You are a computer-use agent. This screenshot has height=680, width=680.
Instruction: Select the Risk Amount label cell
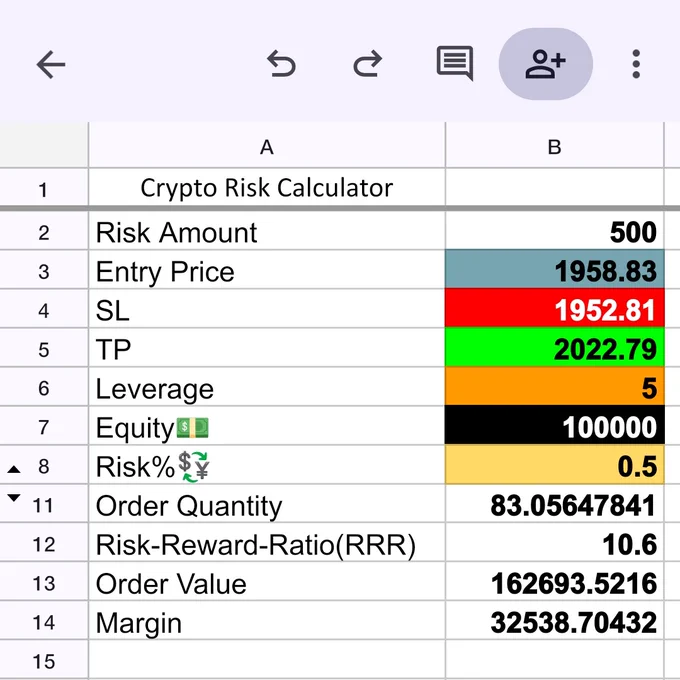[267, 231]
